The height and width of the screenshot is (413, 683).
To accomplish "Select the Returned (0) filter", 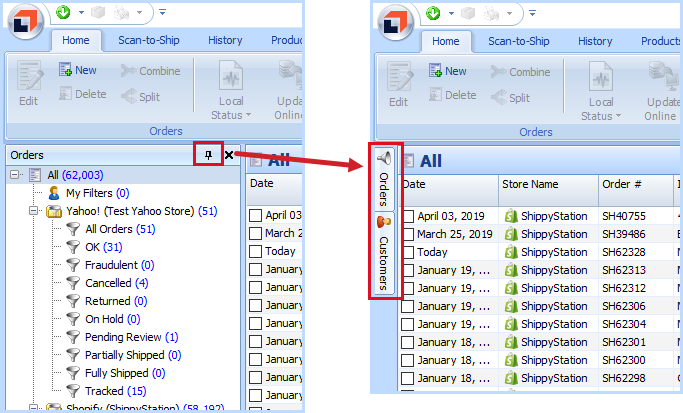I will click(x=107, y=301).
